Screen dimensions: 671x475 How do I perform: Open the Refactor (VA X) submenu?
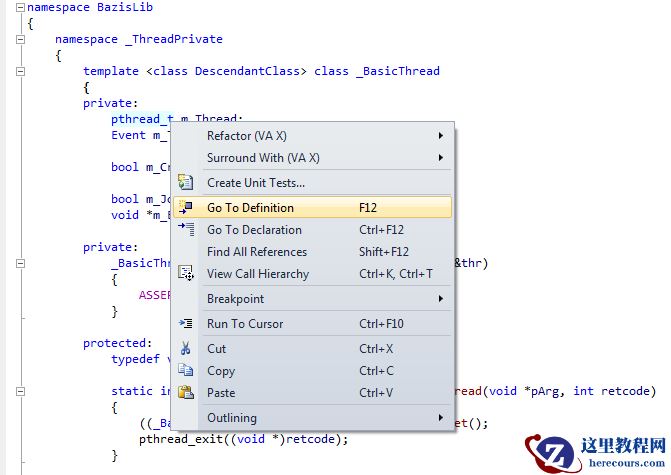[312, 136]
